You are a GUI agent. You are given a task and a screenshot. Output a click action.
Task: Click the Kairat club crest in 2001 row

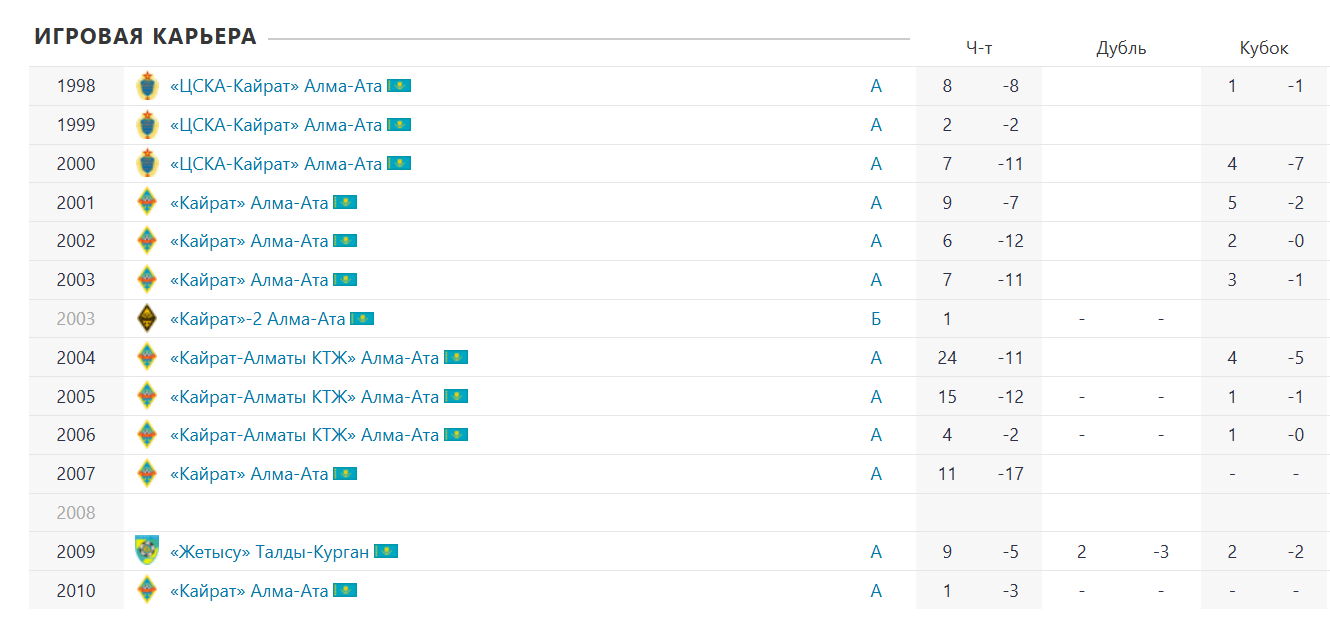pos(147,202)
